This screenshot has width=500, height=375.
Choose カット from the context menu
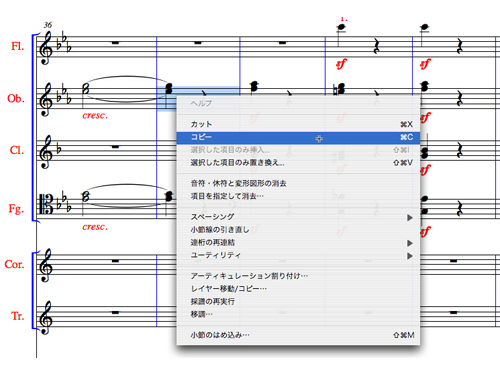coord(298,124)
